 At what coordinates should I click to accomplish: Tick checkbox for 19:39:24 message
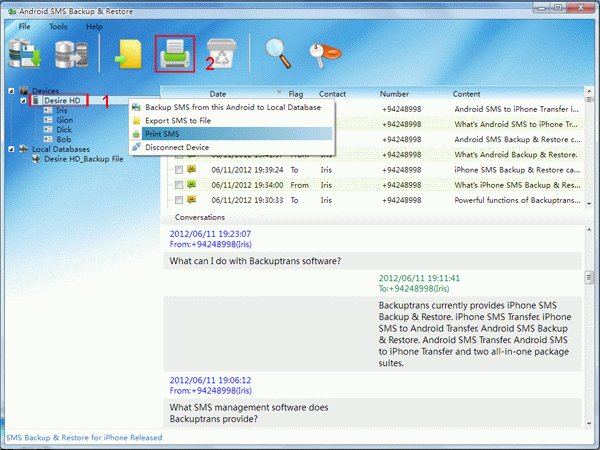[179, 170]
